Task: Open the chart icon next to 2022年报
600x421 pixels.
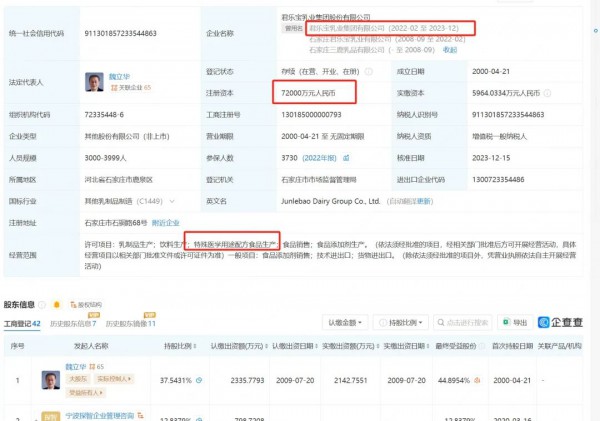Action: (346, 158)
